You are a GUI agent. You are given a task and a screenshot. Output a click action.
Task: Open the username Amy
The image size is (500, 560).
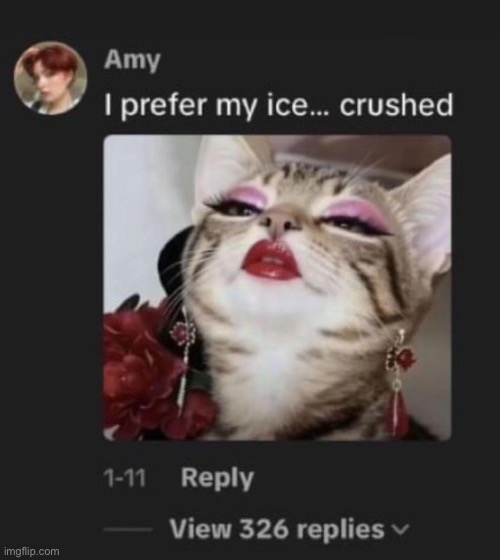(x=132, y=60)
